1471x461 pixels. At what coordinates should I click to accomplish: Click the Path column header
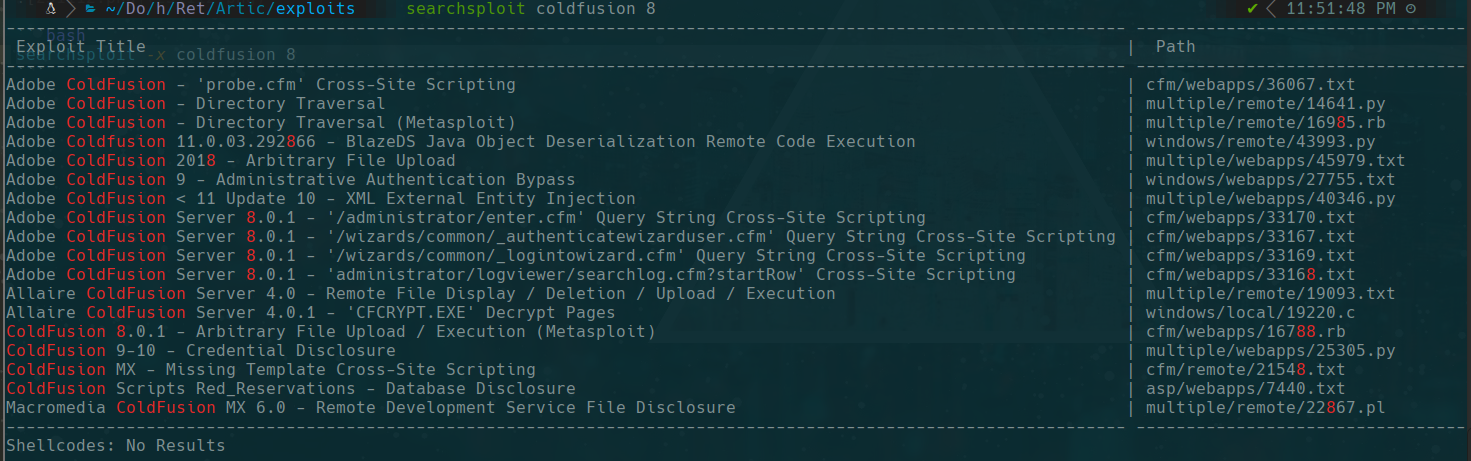click(1175, 46)
